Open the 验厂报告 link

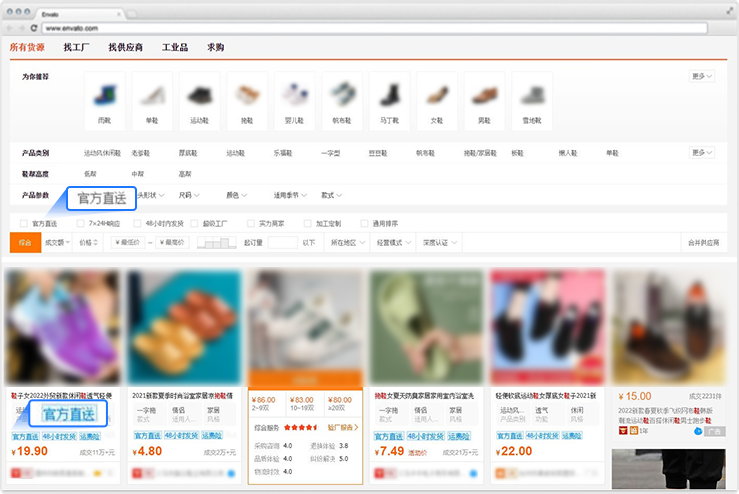pos(343,428)
